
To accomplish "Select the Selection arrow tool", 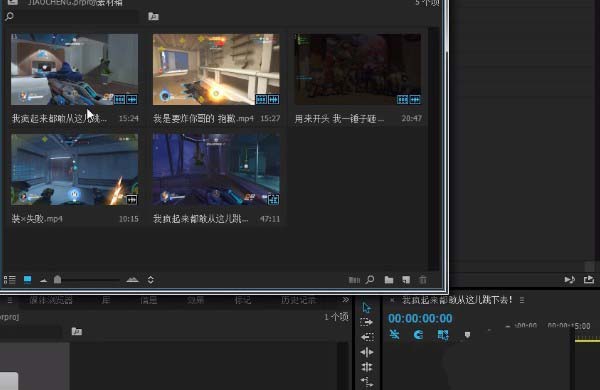I will click(367, 307).
